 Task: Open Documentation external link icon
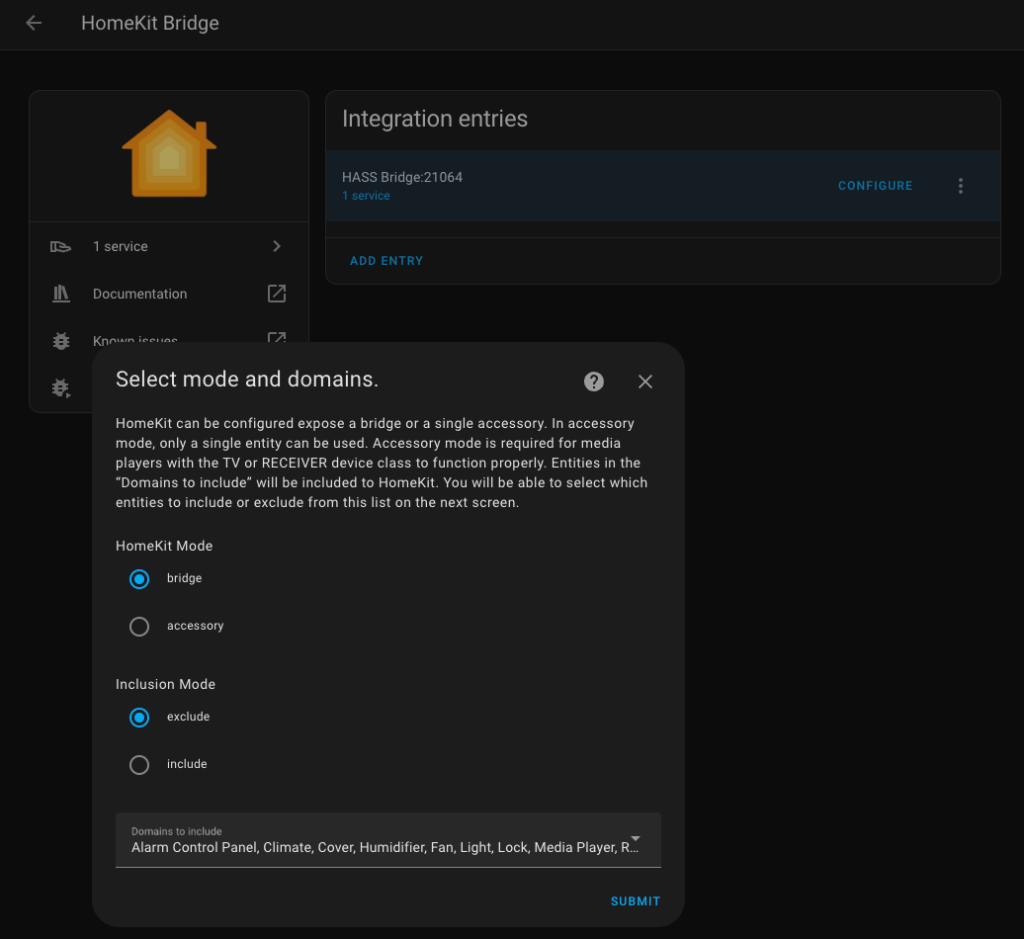277,294
